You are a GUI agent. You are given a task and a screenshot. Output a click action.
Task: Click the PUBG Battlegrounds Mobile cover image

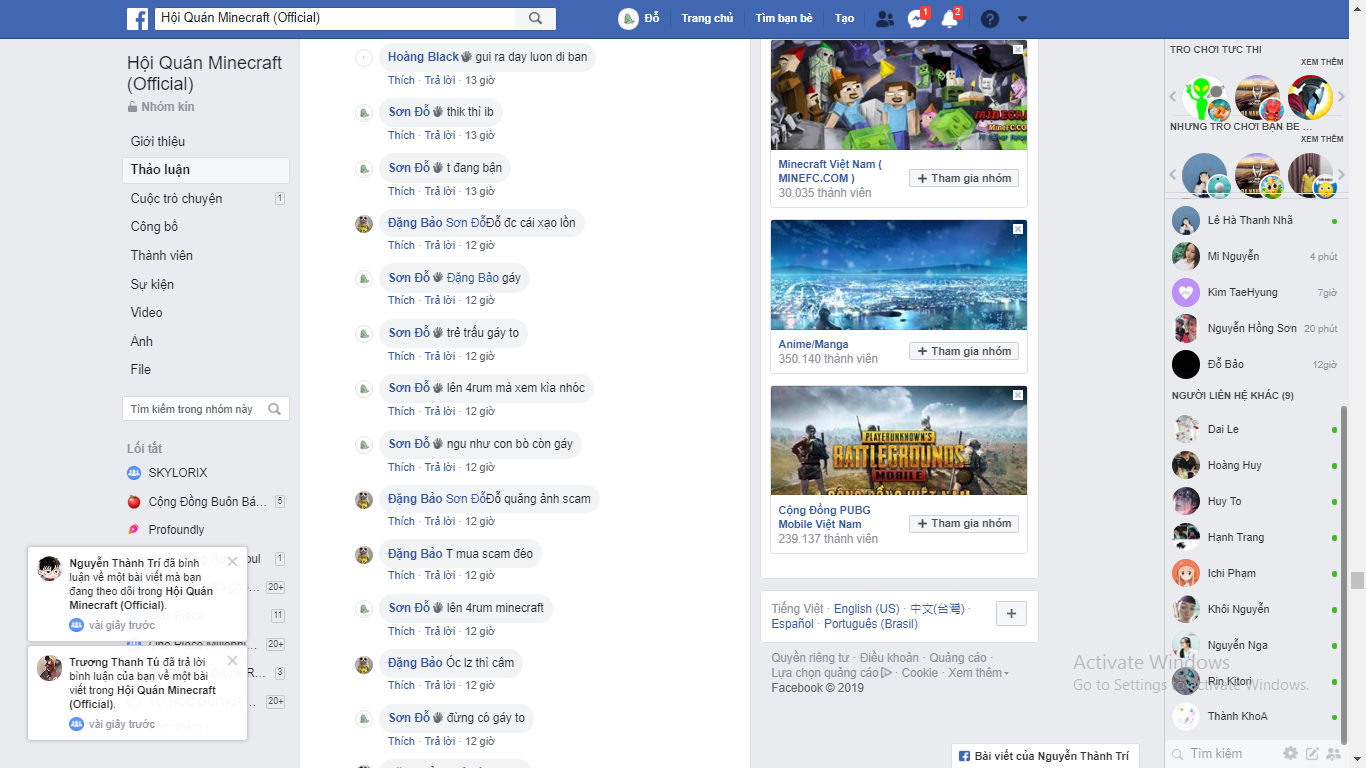[x=899, y=440]
